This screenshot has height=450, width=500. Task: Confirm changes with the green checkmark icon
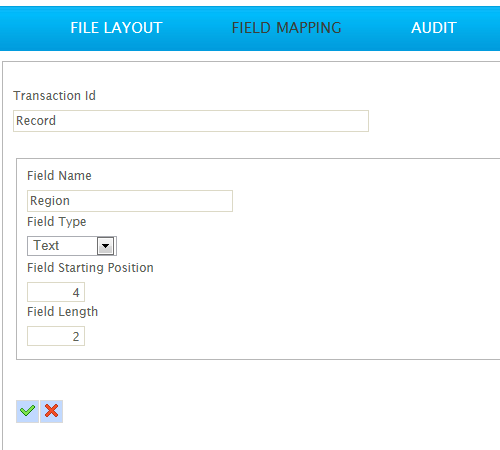(27, 411)
